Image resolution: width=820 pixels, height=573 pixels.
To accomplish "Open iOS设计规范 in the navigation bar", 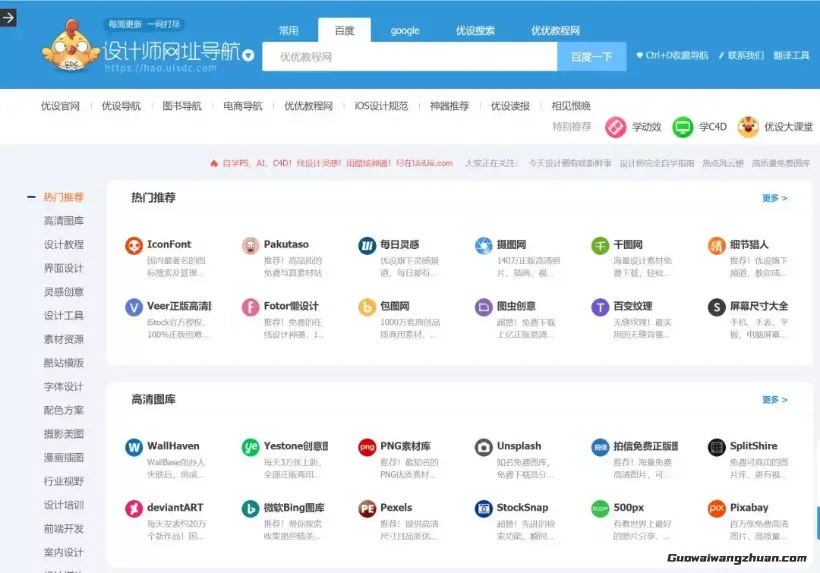I will click(x=381, y=106).
